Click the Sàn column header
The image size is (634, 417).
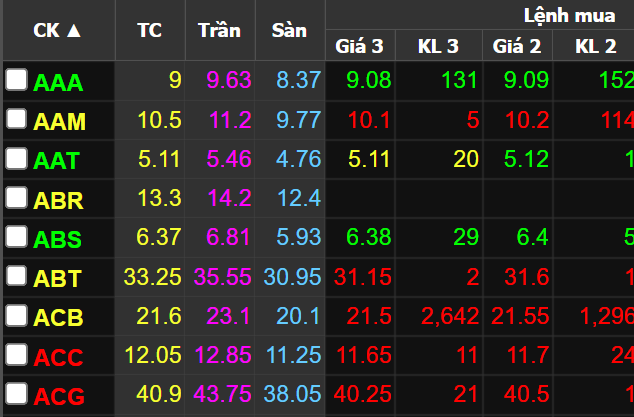pyautogui.click(x=290, y=30)
